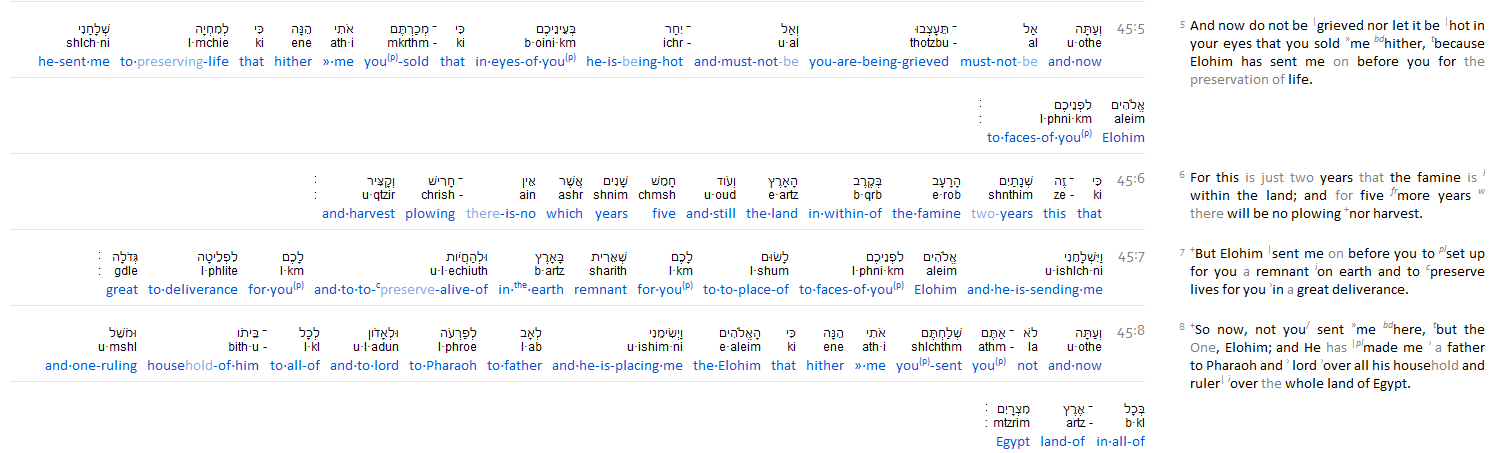Select the word "to-preserving-life"
Viewport: 1495px width, 453px height.
point(174,62)
